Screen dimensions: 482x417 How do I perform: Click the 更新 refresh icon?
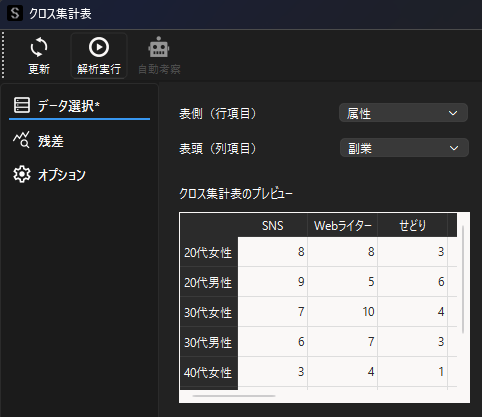pyautogui.click(x=39, y=47)
